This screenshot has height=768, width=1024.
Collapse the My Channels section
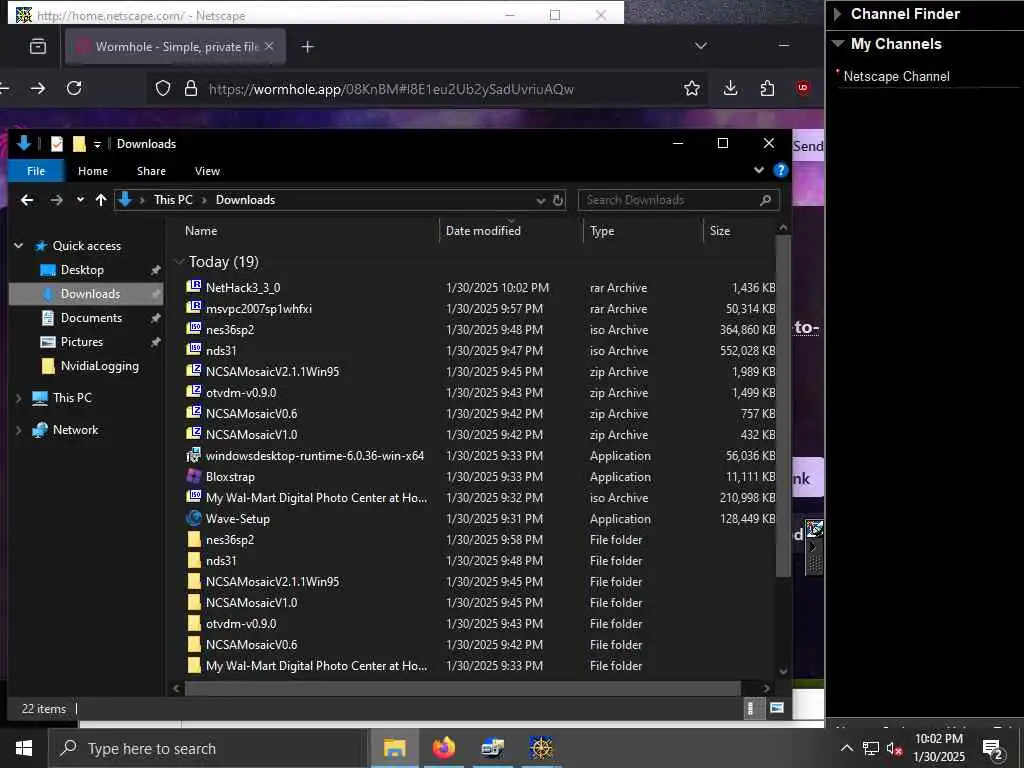pos(838,44)
